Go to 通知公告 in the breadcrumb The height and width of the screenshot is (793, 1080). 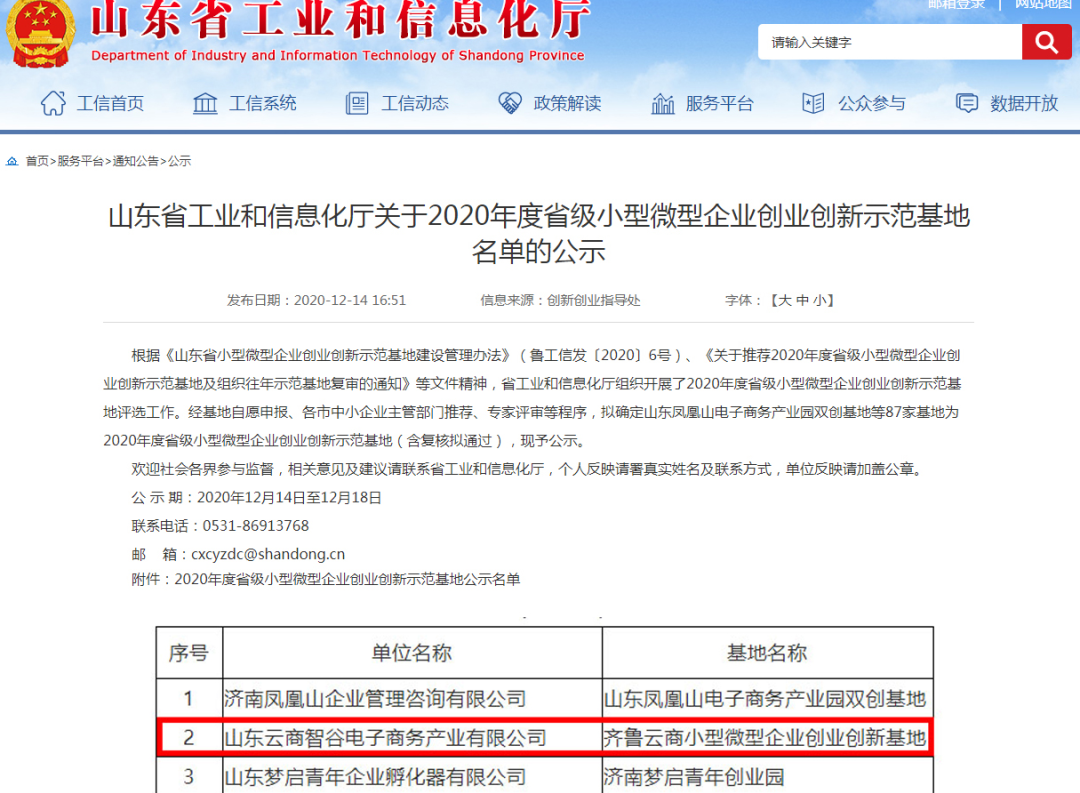point(136,161)
